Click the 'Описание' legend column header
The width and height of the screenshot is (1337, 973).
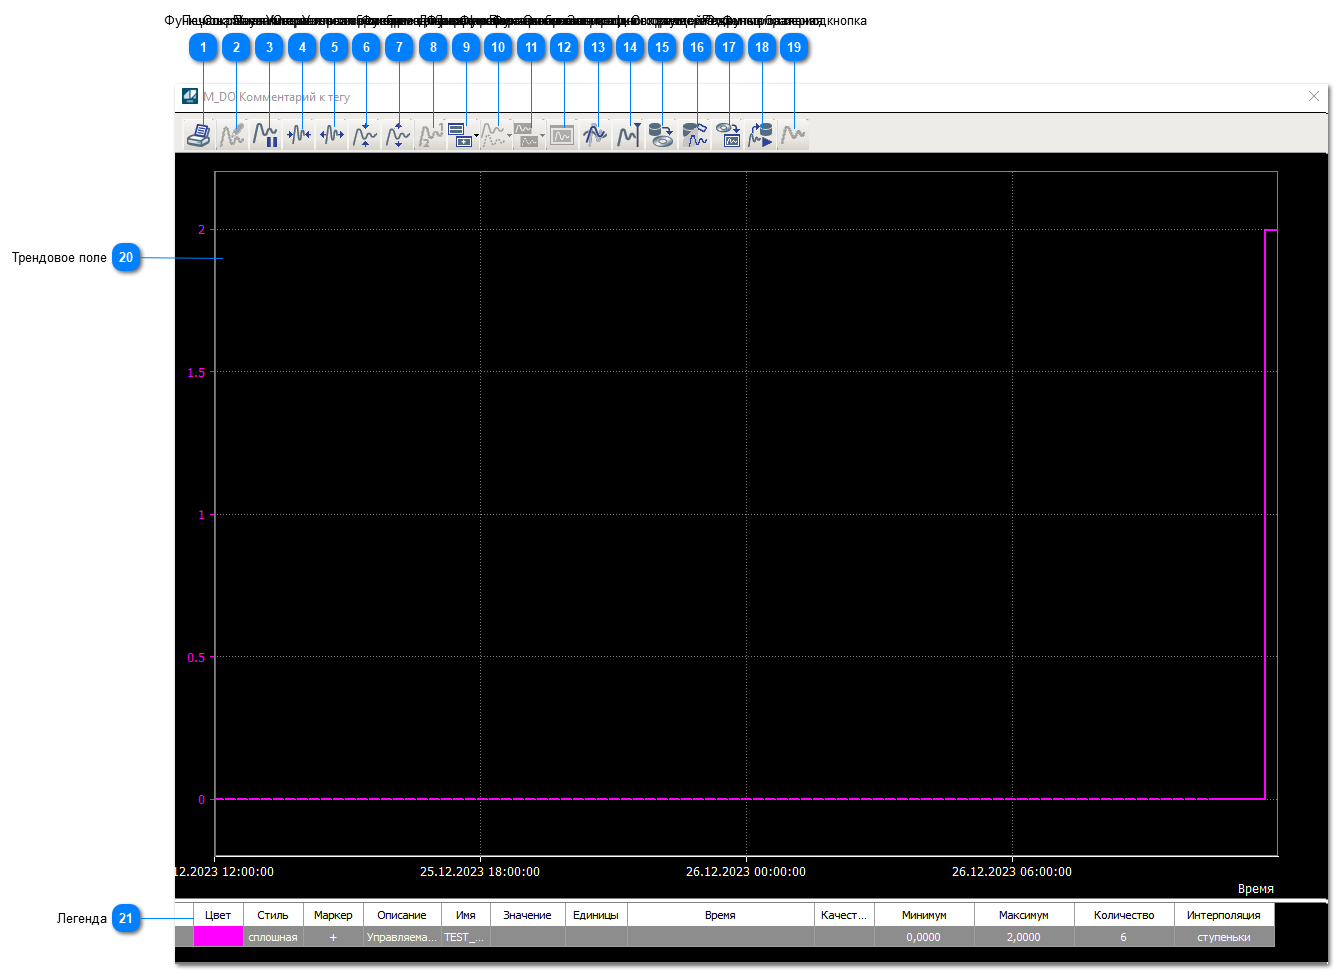(x=402, y=915)
